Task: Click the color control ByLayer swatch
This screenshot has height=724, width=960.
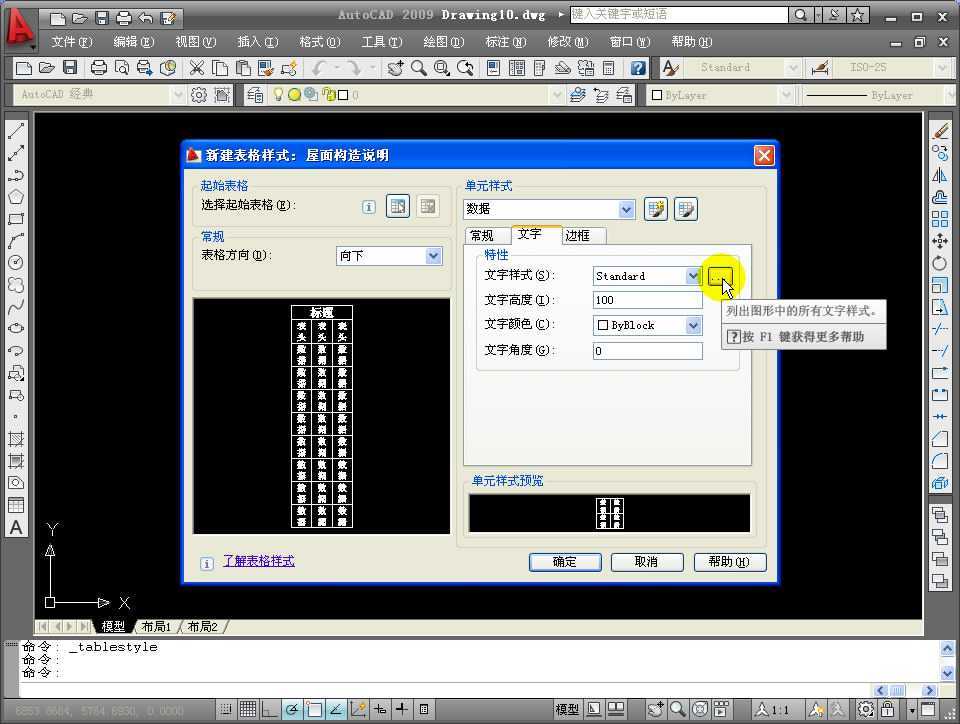Action: (x=657, y=95)
